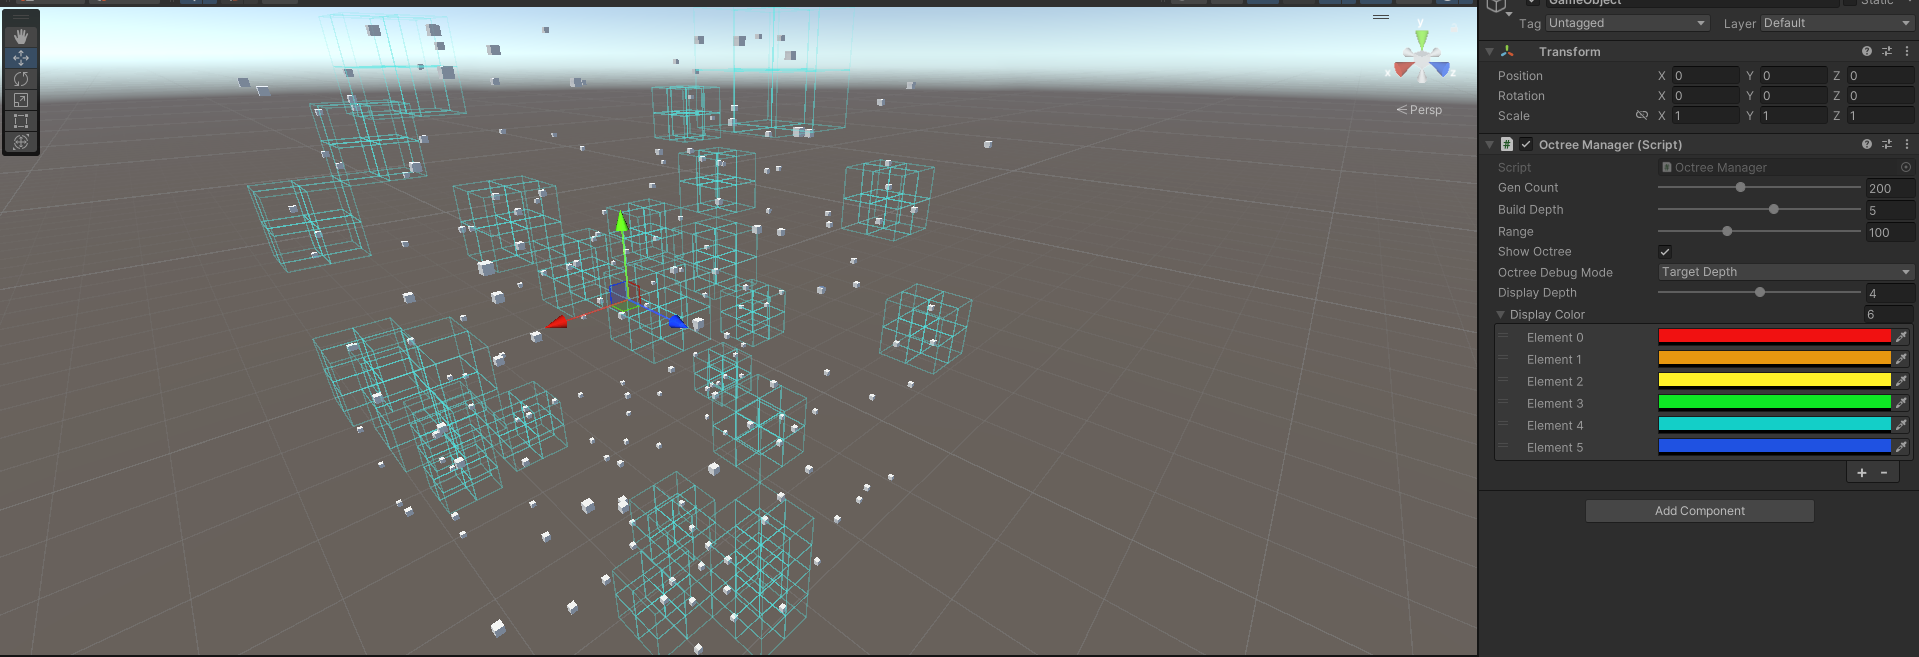Open scene view overlay menu handle

click(1381, 17)
